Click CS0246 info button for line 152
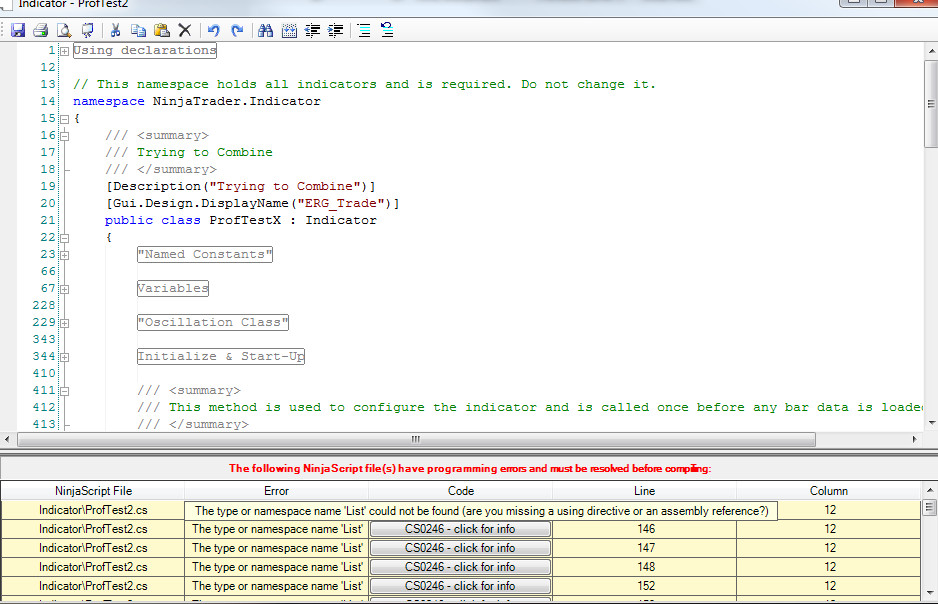The height and width of the screenshot is (604, 938). tap(460, 586)
